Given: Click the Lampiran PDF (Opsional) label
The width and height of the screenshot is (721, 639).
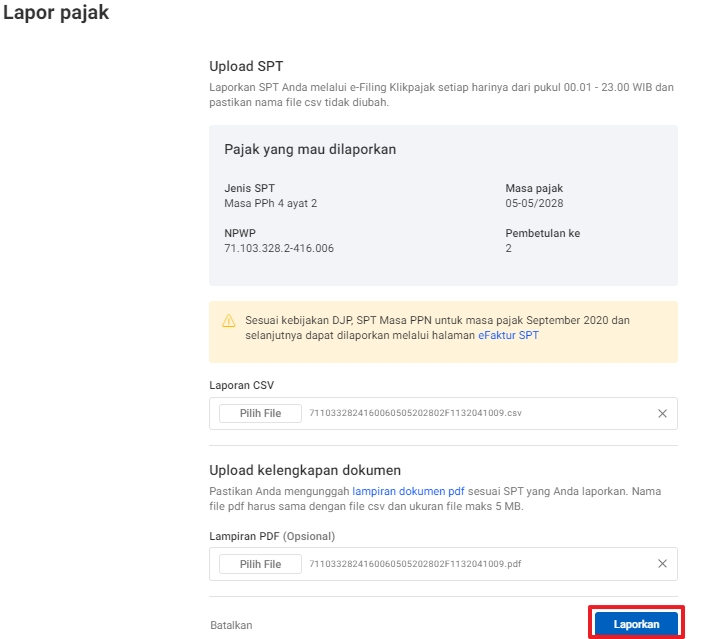Looking at the screenshot, I should pyautogui.click(x=271, y=536).
